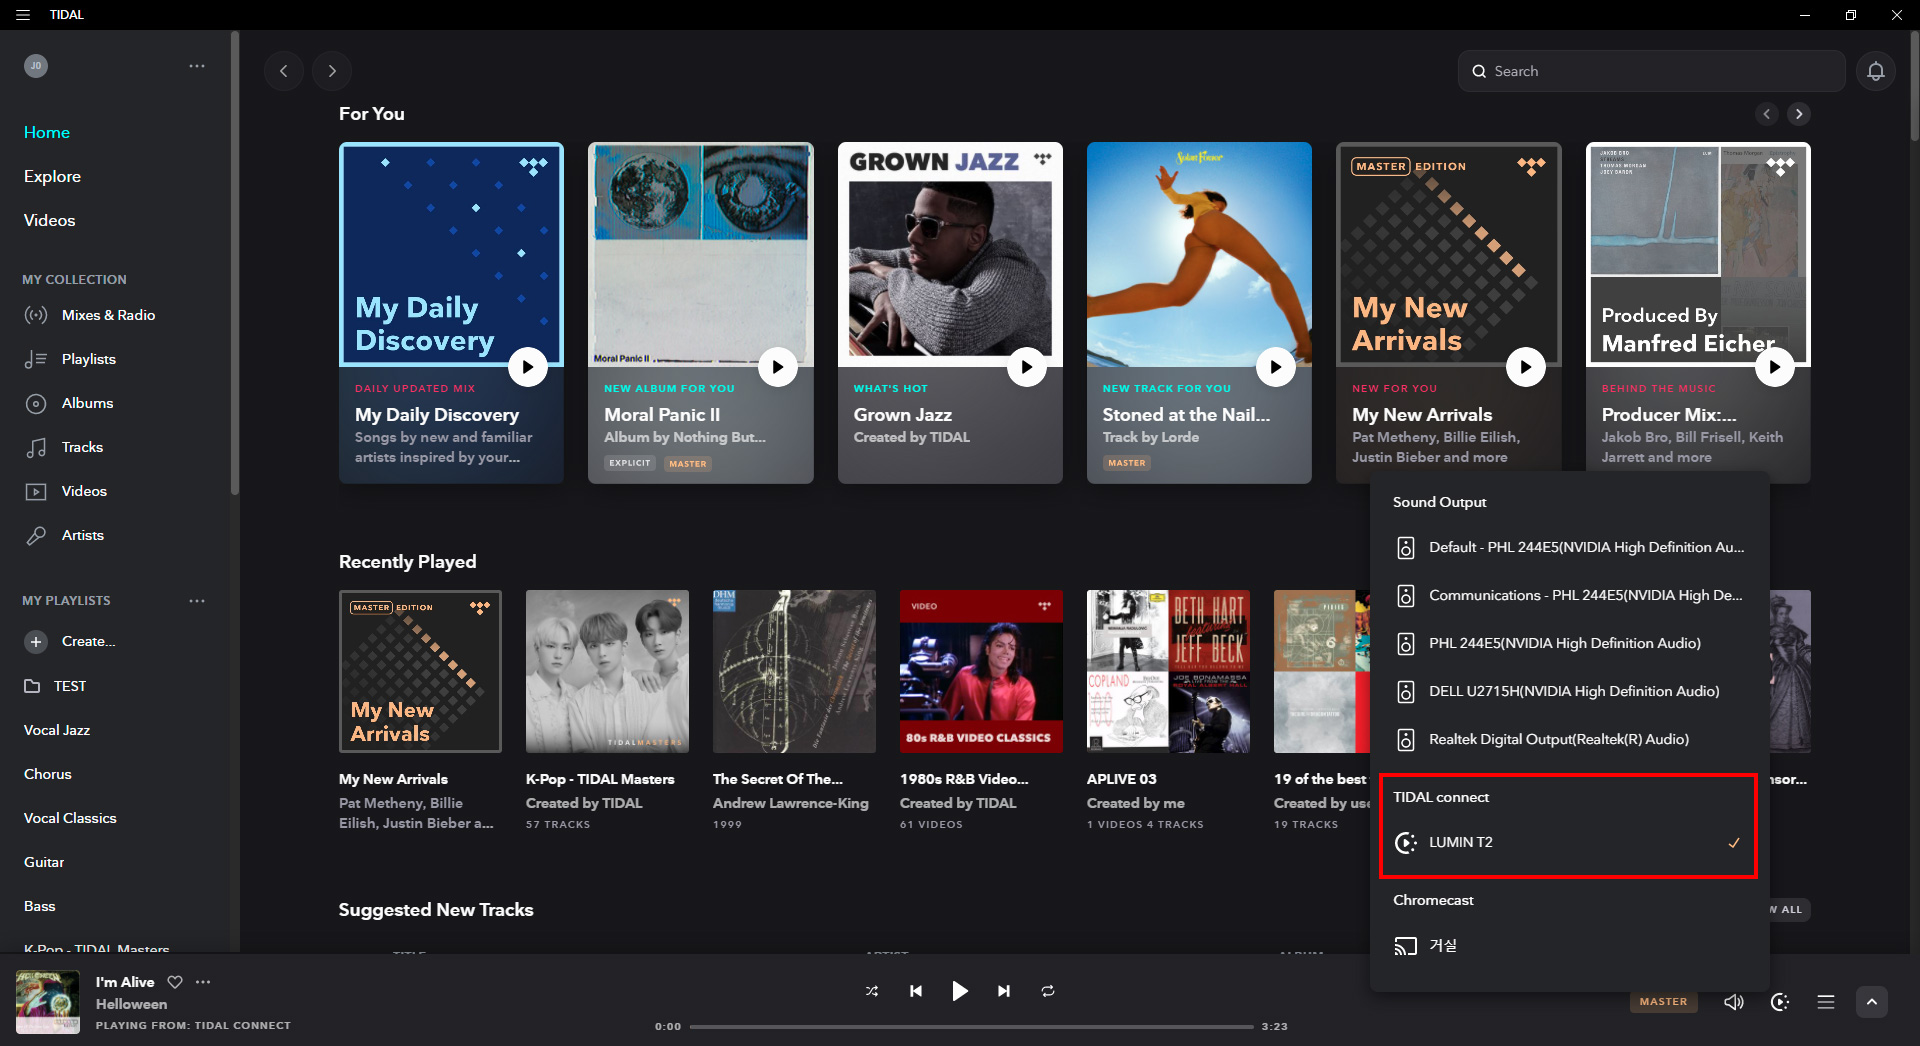This screenshot has height=1046, width=1920.
Task: Open the Bass playlist
Action: pyautogui.click(x=40, y=906)
